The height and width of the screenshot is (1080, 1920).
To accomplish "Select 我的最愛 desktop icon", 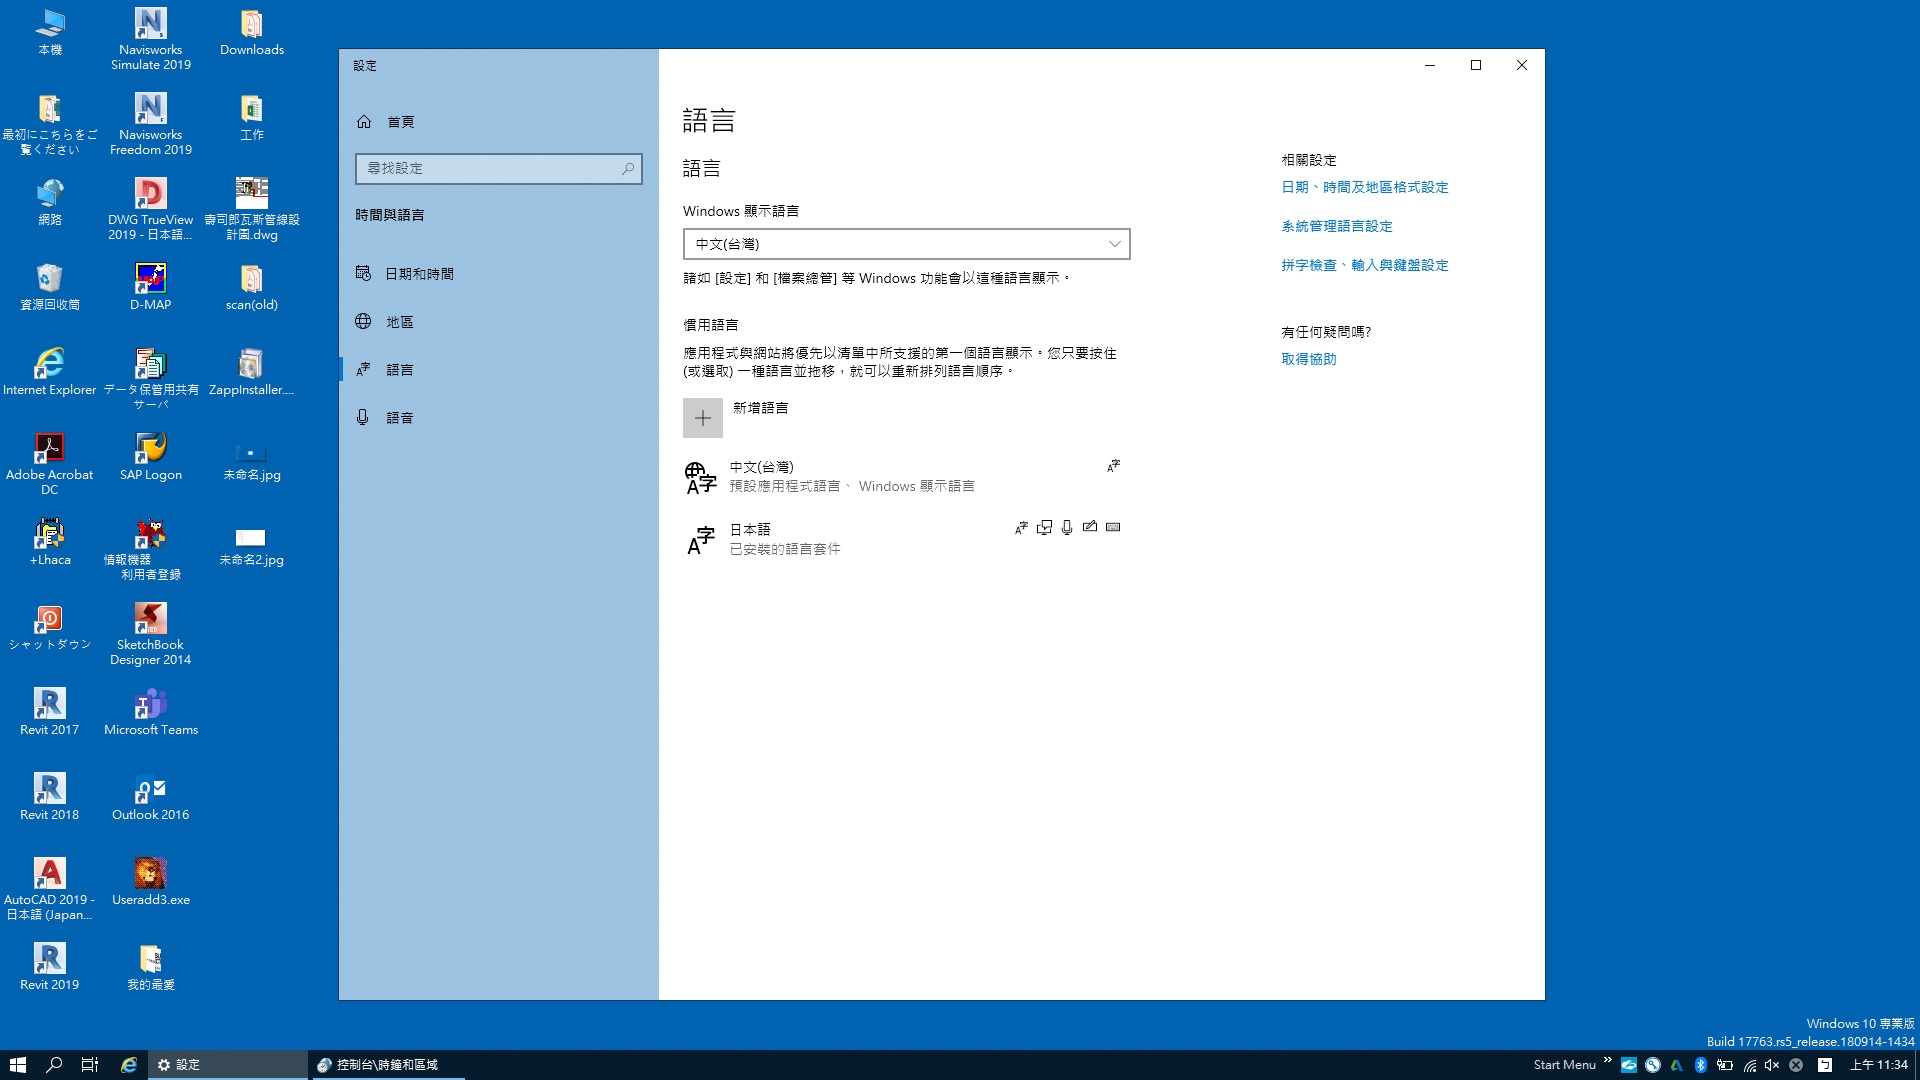I will click(x=151, y=967).
